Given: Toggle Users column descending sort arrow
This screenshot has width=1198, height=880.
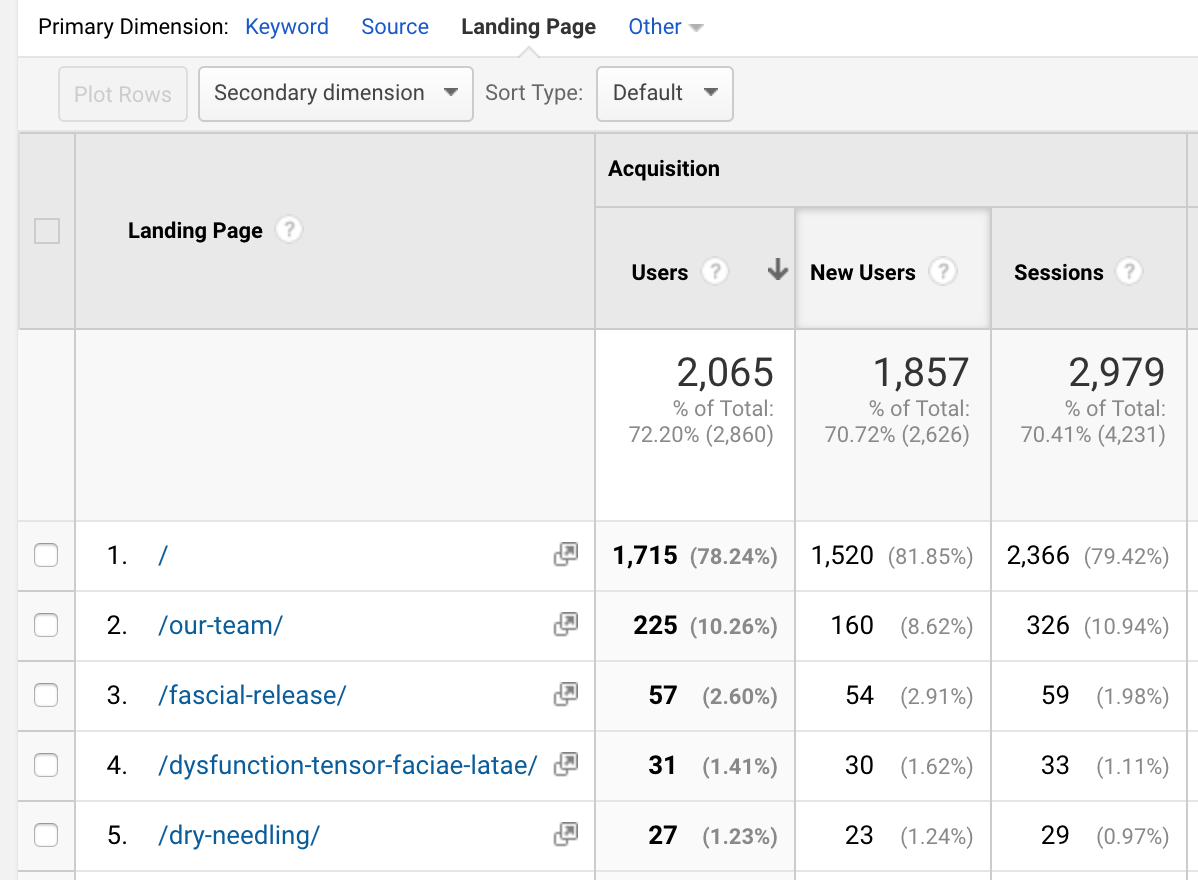Looking at the screenshot, I should click(777, 270).
